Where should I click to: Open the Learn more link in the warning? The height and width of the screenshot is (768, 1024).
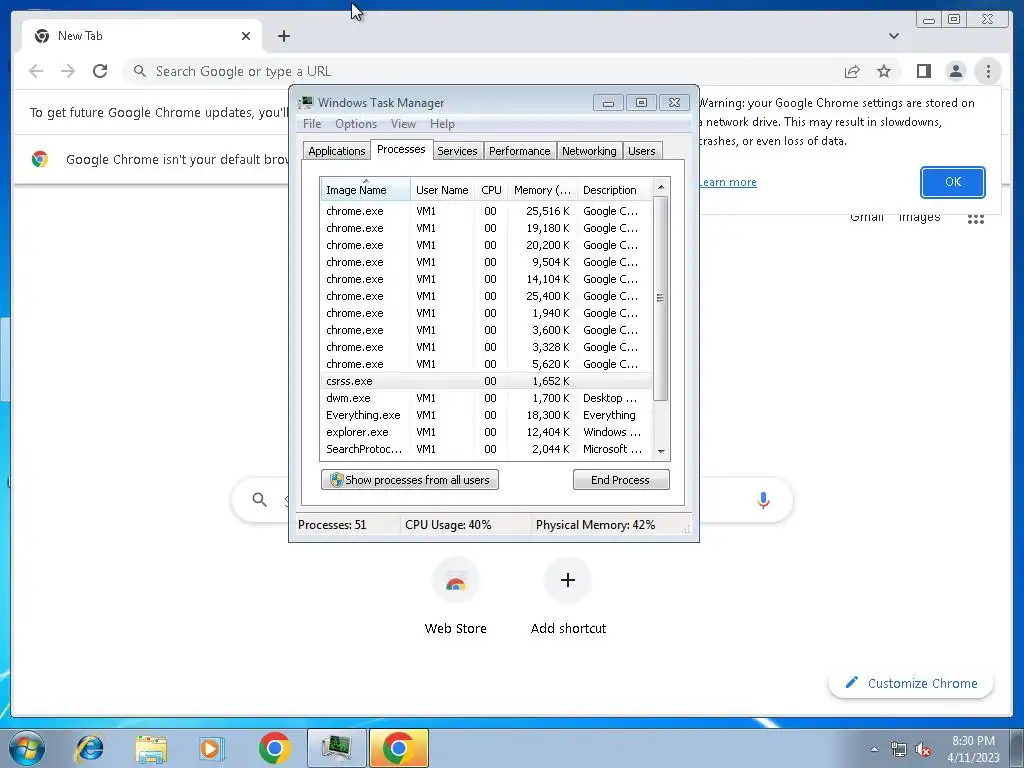coord(728,182)
